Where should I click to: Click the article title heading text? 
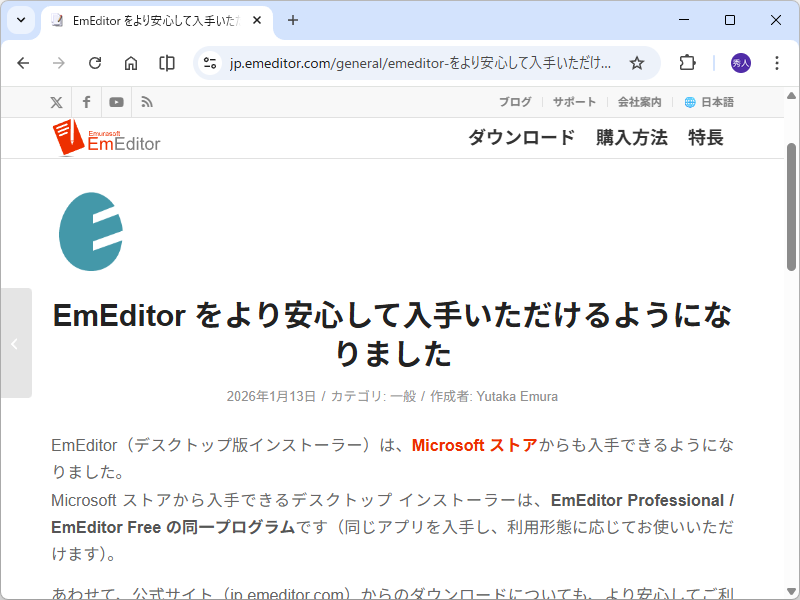click(x=392, y=335)
